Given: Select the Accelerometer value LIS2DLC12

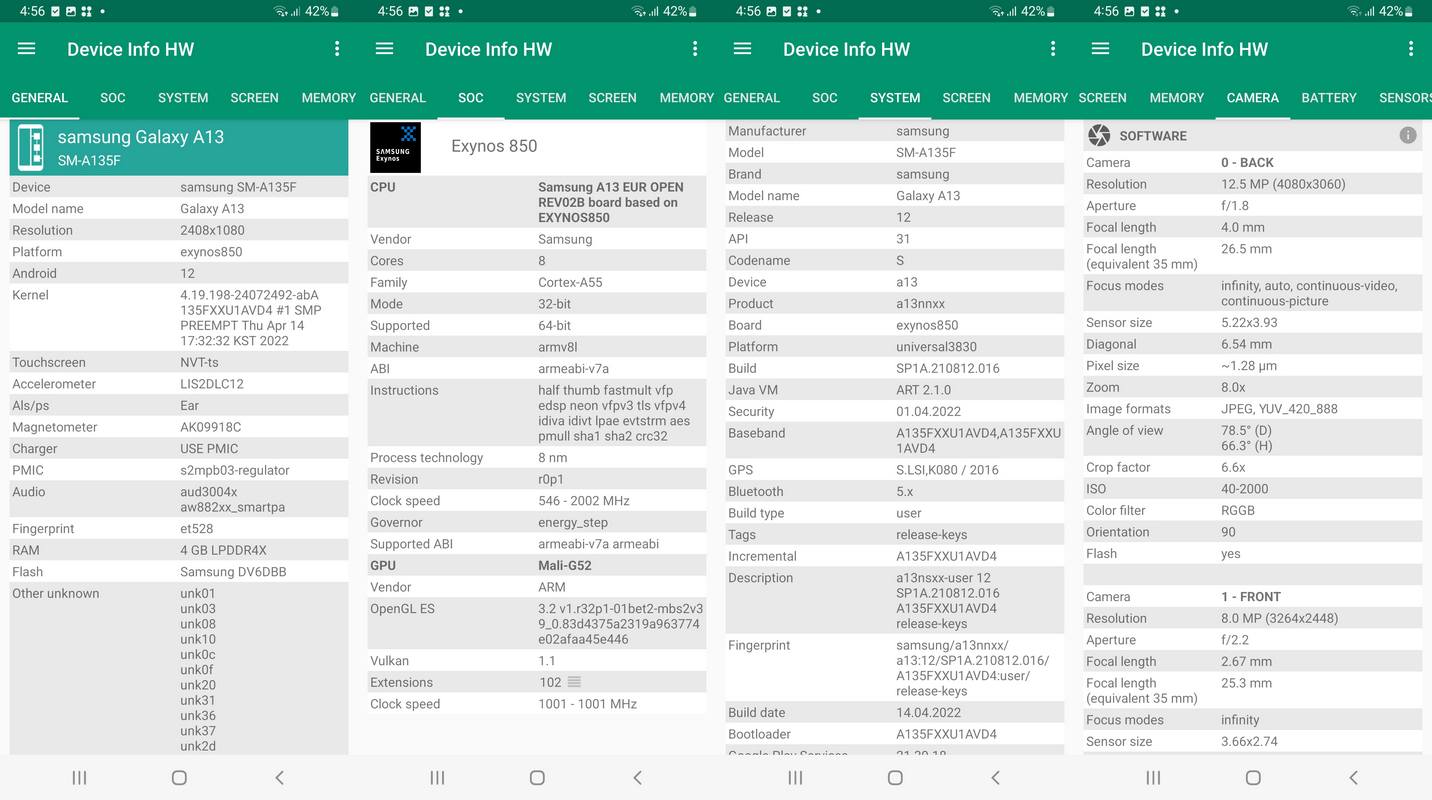Looking at the screenshot, I should [212, 384].
